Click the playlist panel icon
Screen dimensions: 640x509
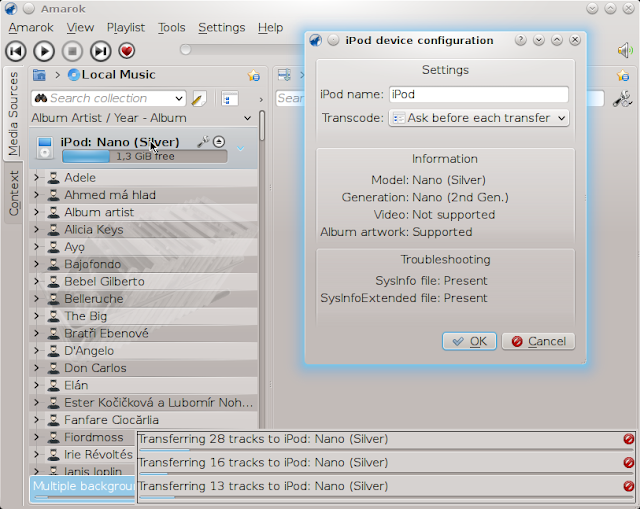[x=284, y=75]
